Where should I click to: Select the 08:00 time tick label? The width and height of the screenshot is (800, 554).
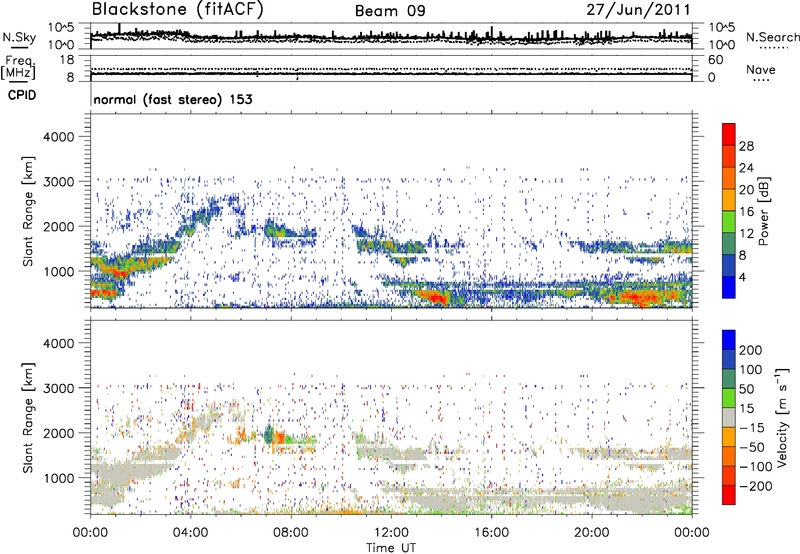[x=291, y=533]
